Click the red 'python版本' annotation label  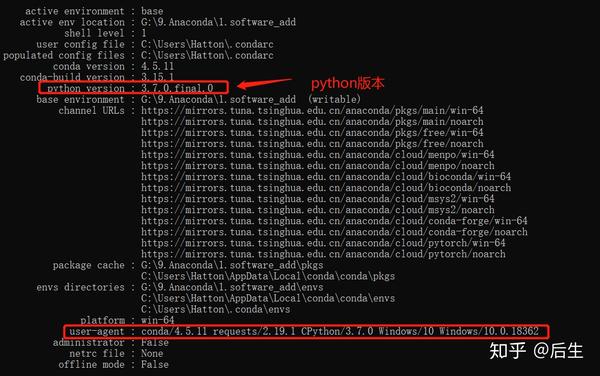tap(347, 83)
